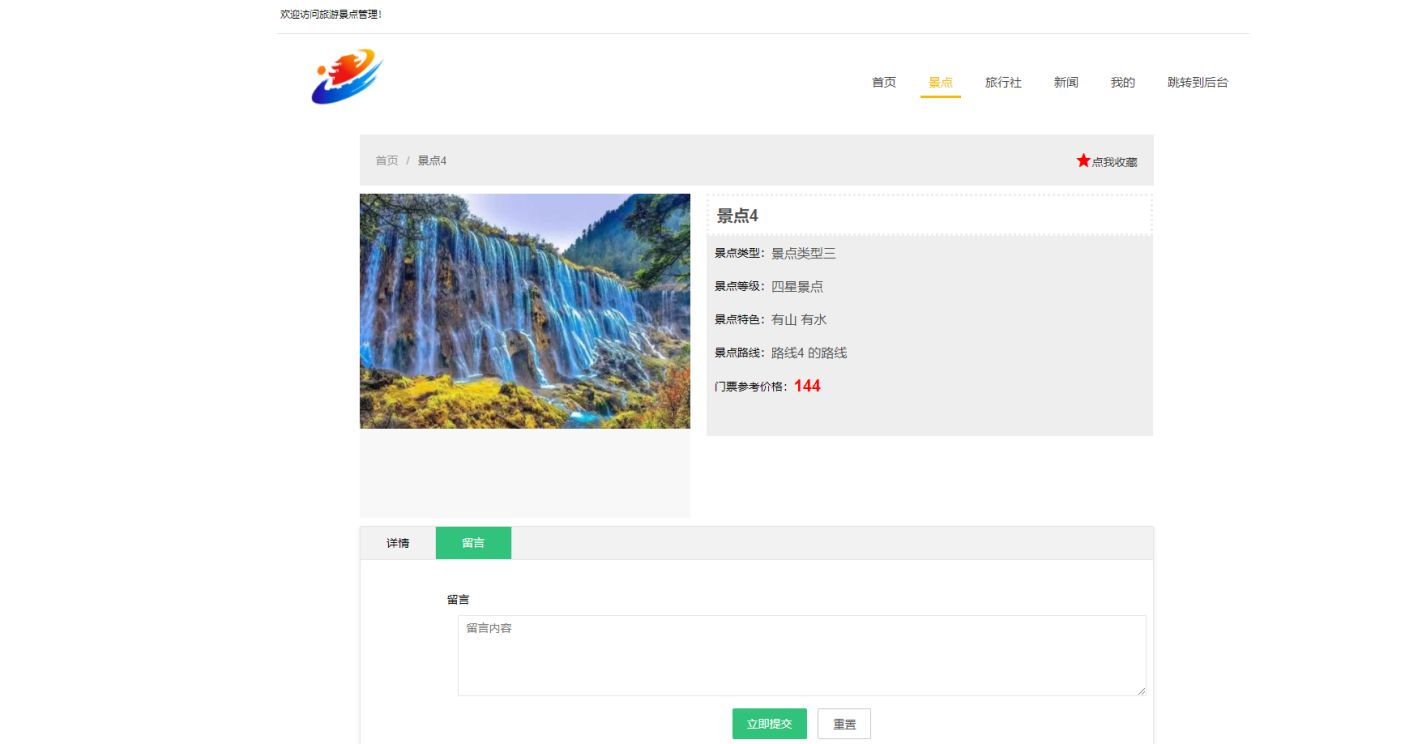Image resolution: width=1418 pixels, height=744 pixels.
Task: Click the 景点4 breadcrumb text
Action: (x=432, y=161)
